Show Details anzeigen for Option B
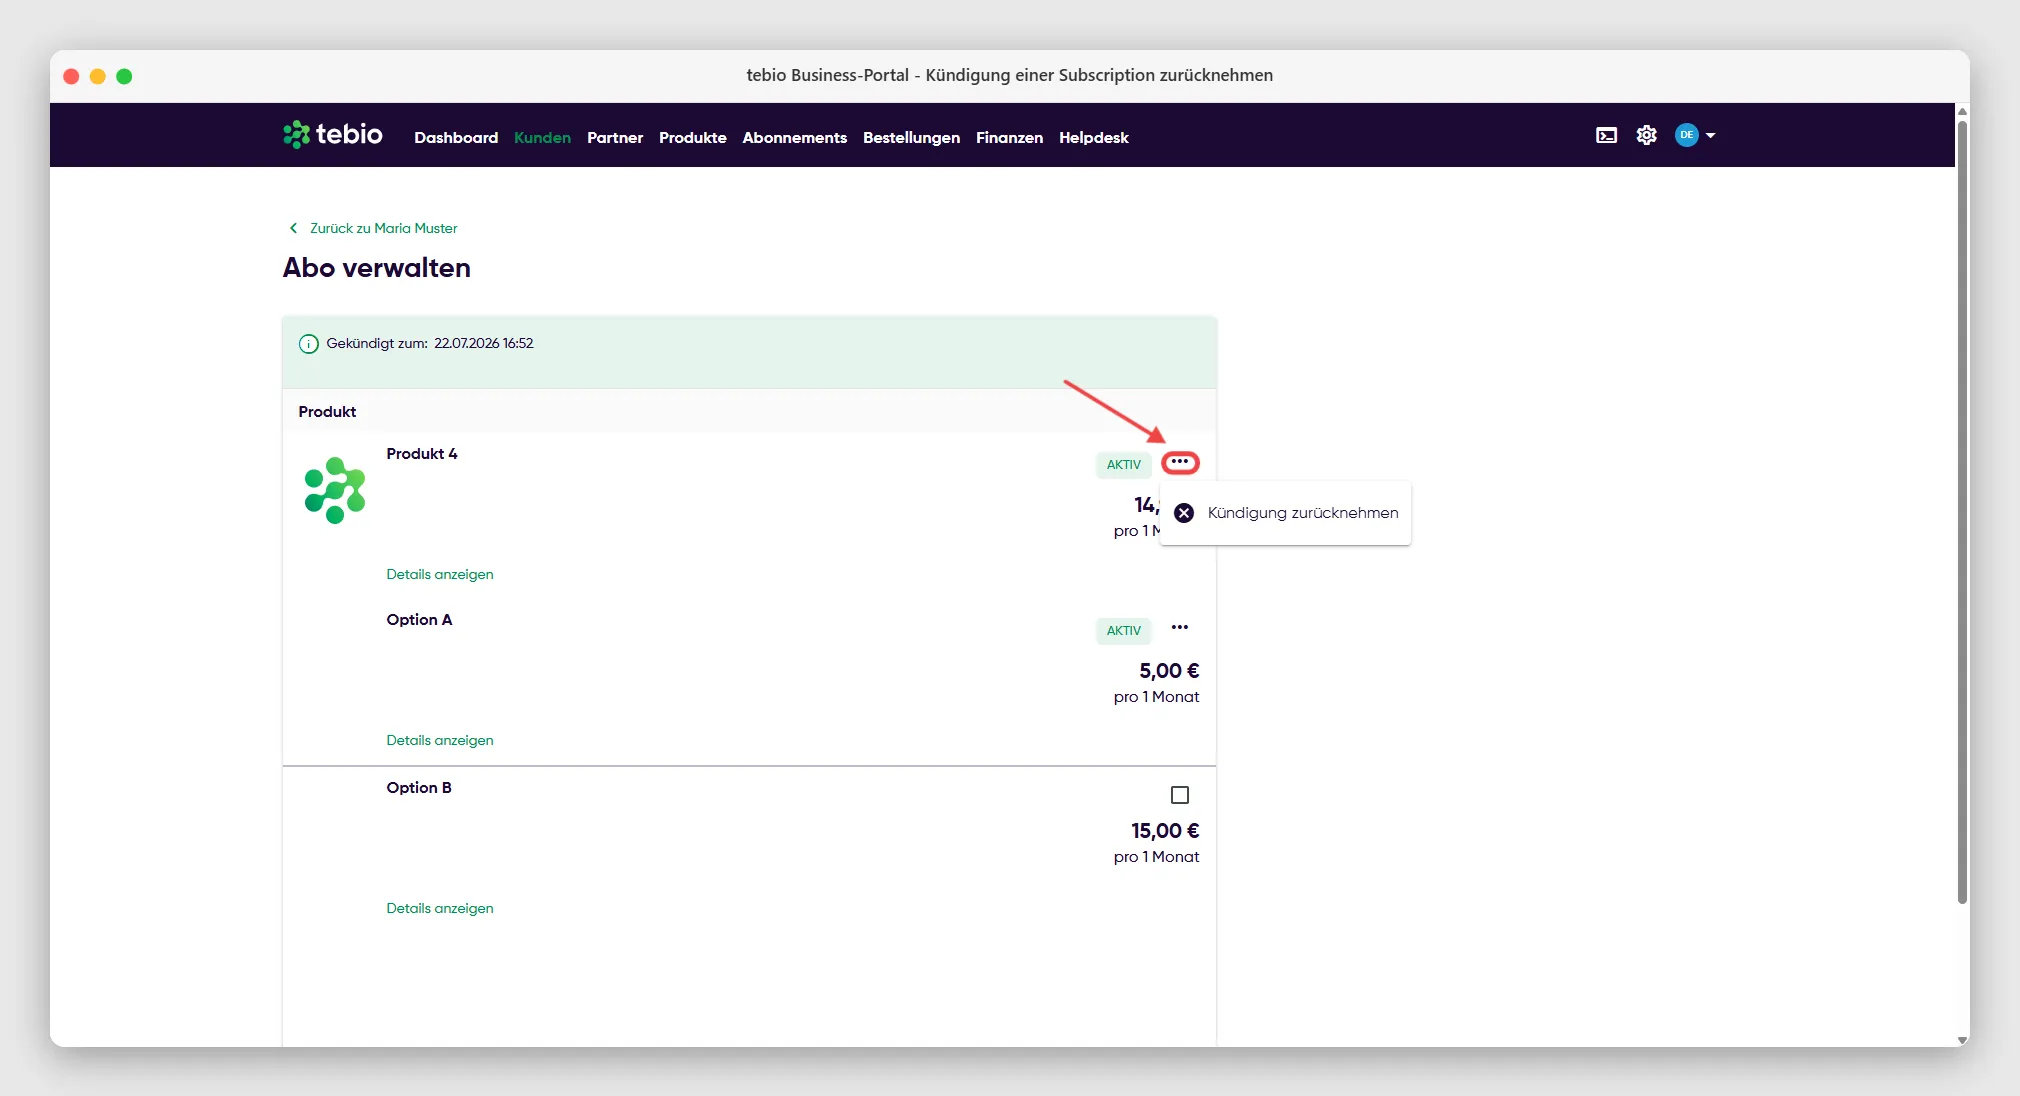This screenshot has width=2020, height=1096. (440, 908)
